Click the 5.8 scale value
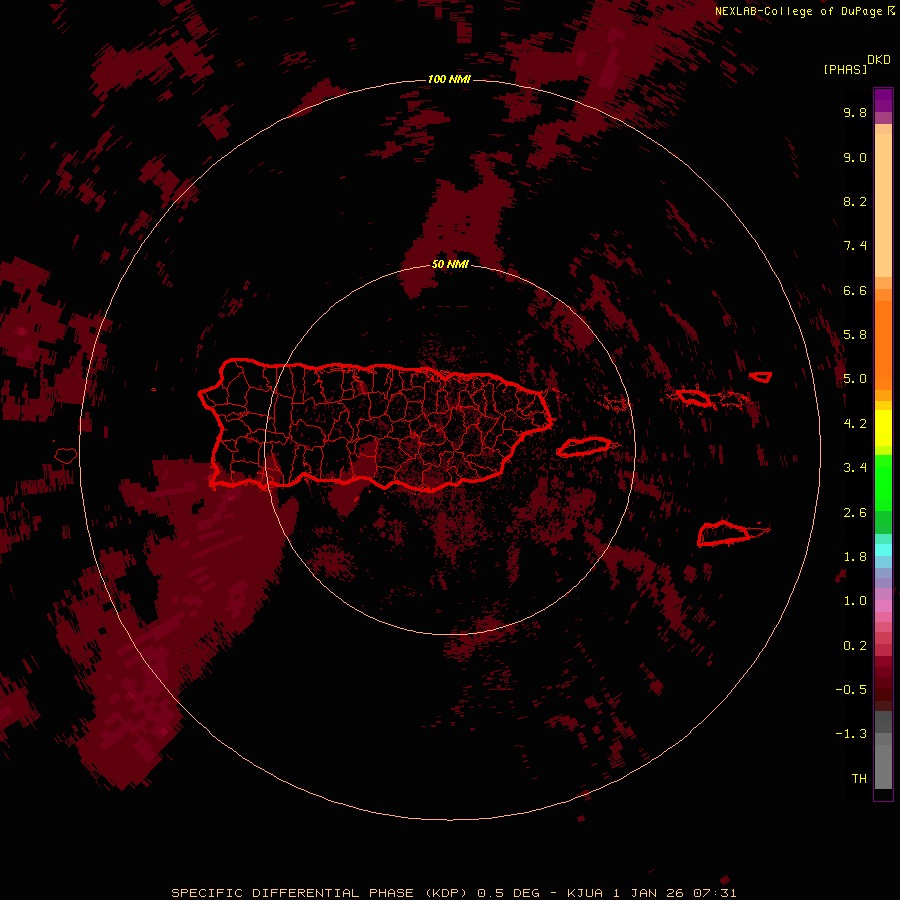The width and height of the screenshot is (900, 900). [x=855, y=335]
